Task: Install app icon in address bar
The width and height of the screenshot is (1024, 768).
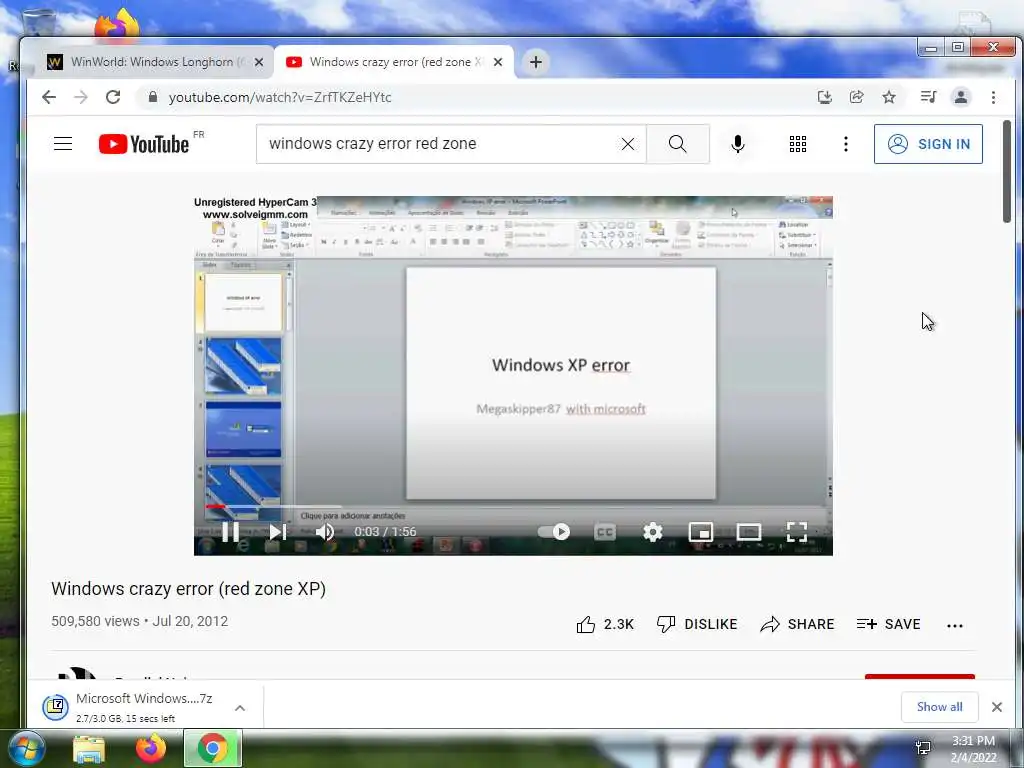Action: point(825,97)
